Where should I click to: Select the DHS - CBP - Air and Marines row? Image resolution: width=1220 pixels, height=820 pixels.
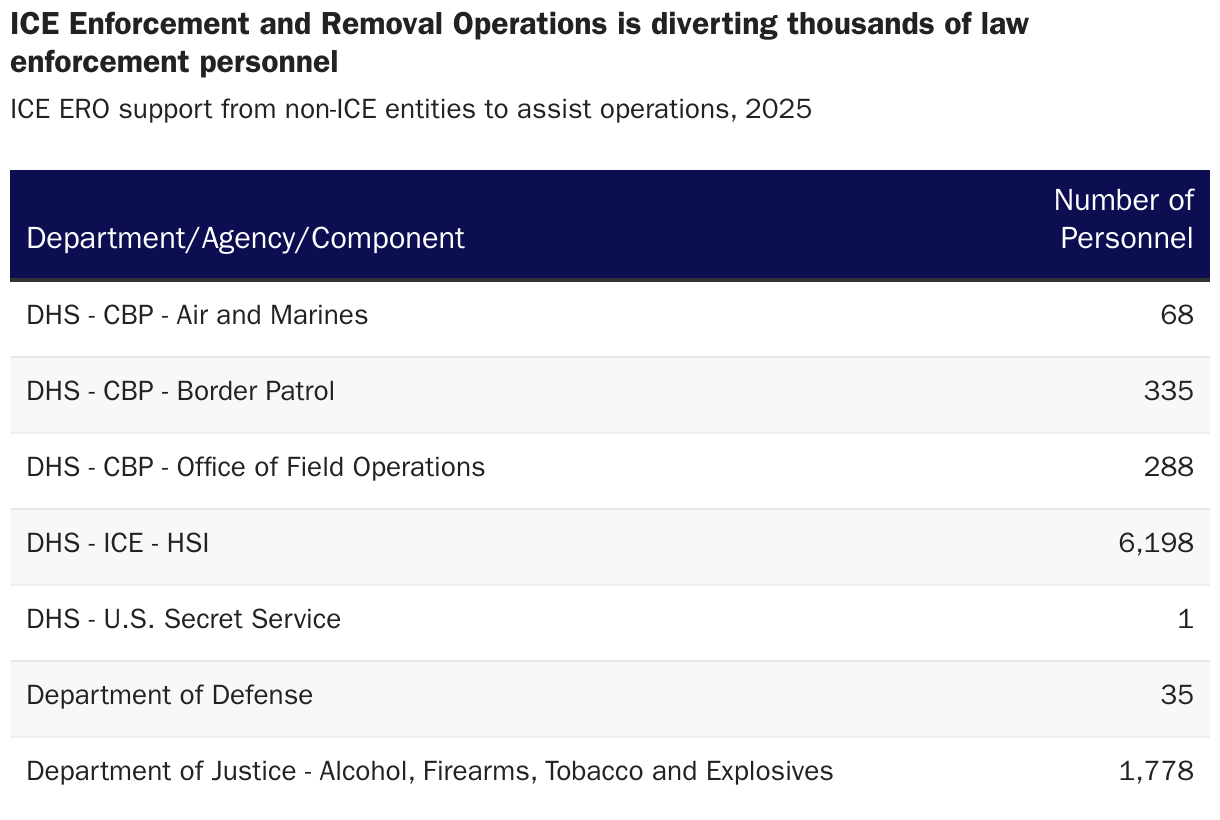pyautogui.click(x=197, y=315)
